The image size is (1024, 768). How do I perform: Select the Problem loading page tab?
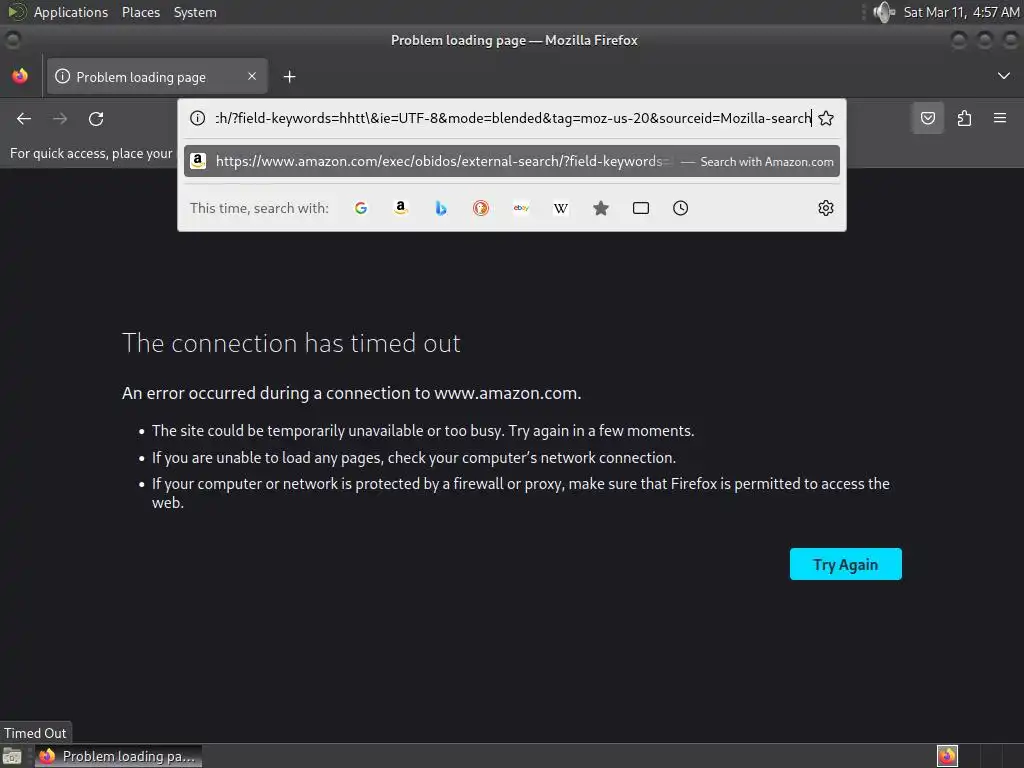click(x=157, y=76)
